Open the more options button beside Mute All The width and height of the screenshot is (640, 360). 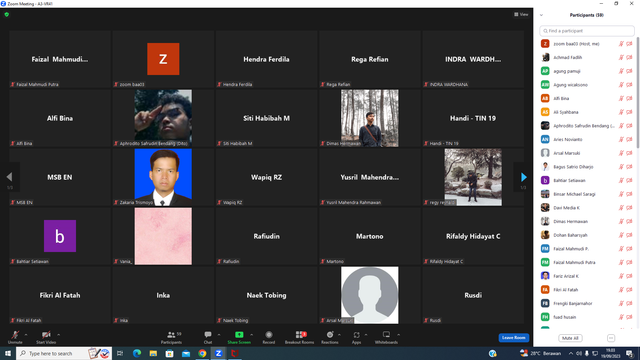pyautogui.click(x=611, y=338)
